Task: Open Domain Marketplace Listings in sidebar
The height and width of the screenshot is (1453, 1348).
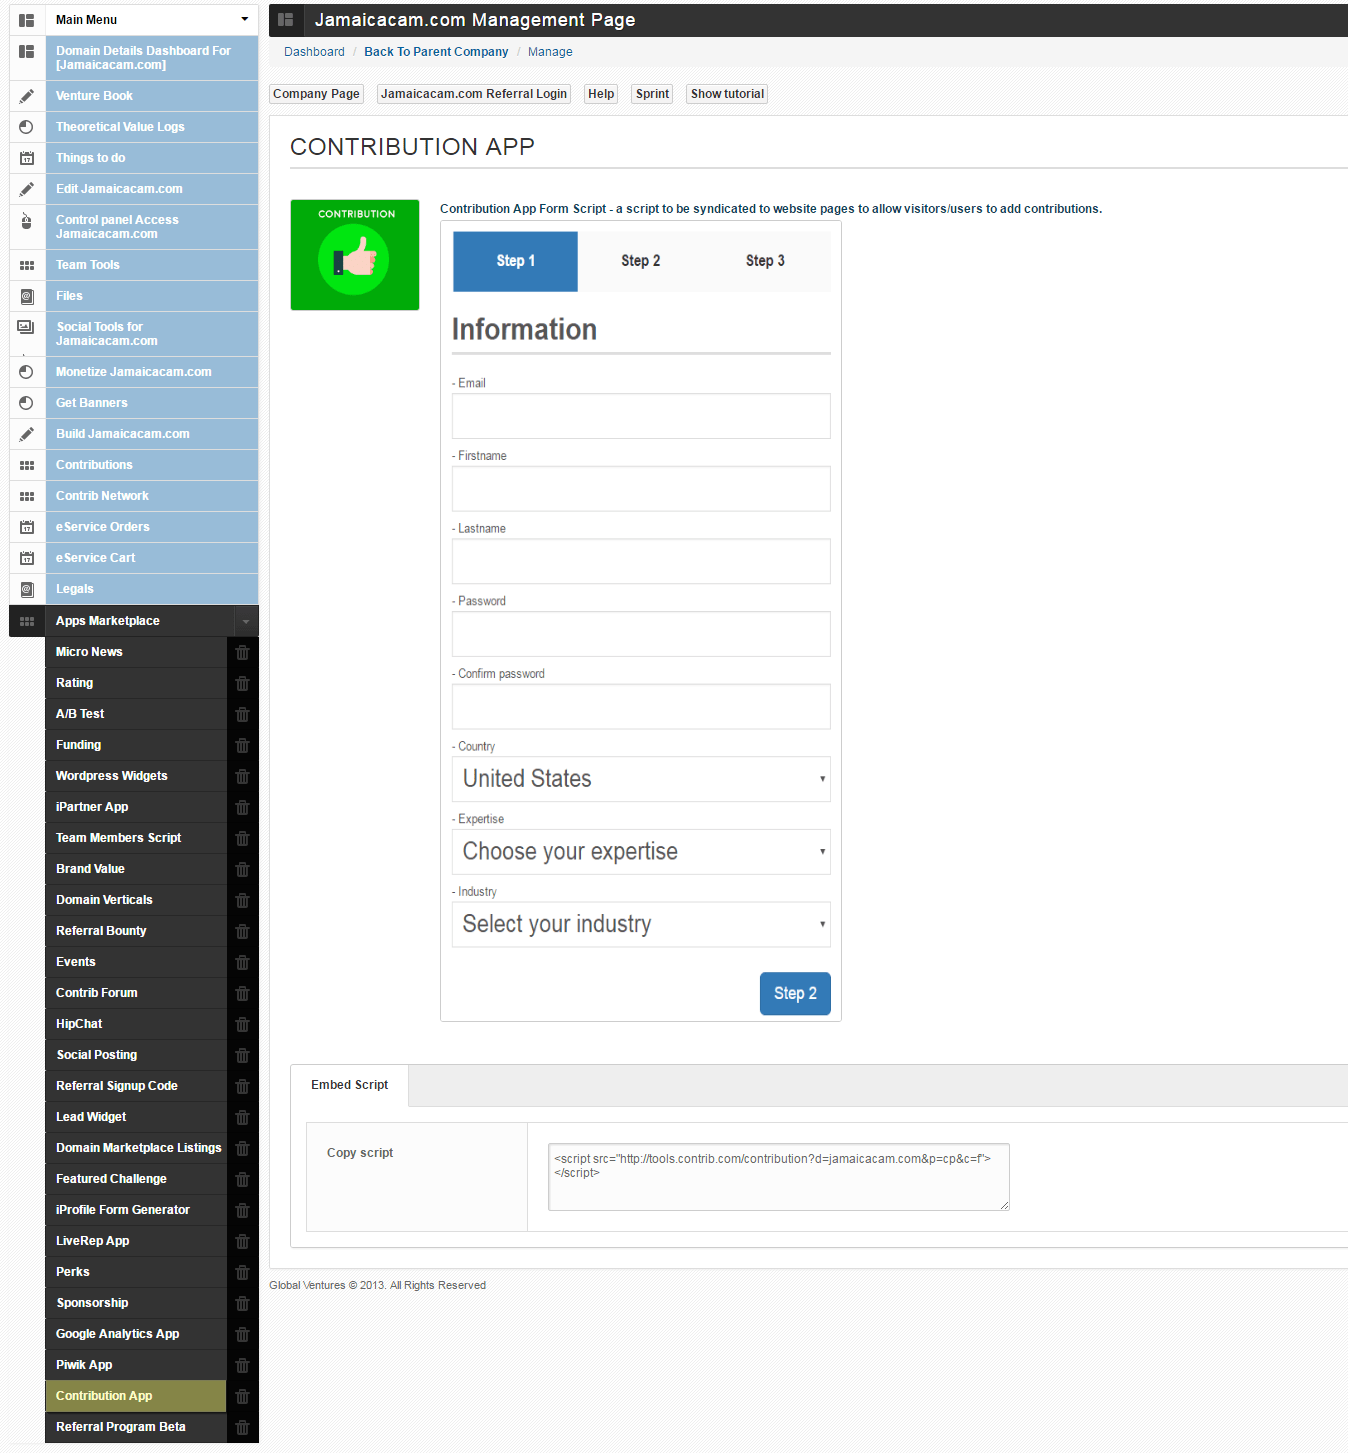Action: point(136,1148)
